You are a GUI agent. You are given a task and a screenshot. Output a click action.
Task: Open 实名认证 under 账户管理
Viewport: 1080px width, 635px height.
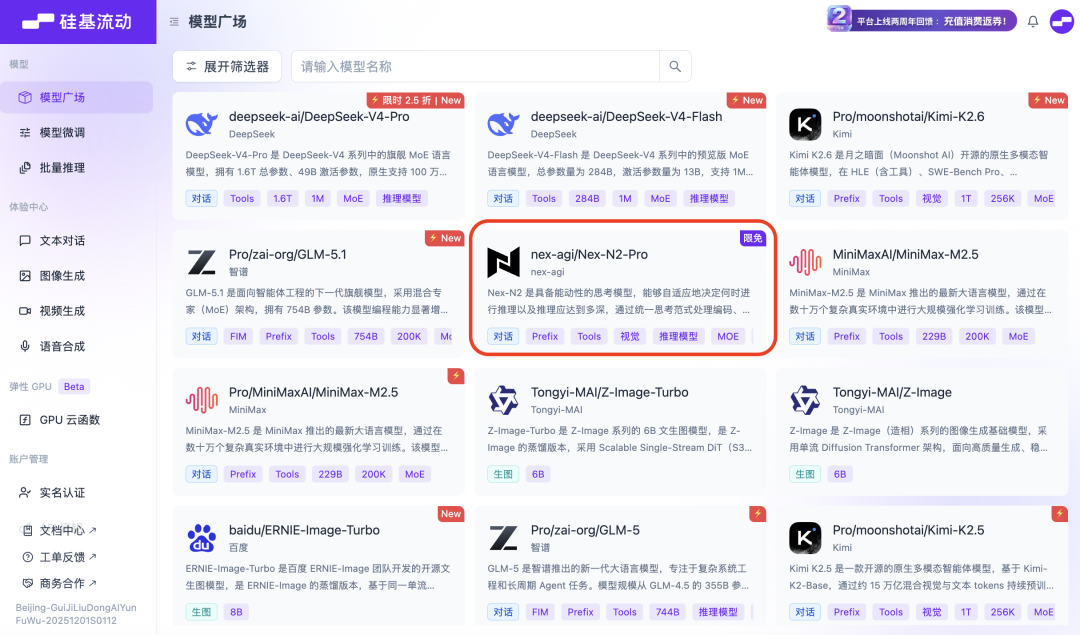coord(77,492)
